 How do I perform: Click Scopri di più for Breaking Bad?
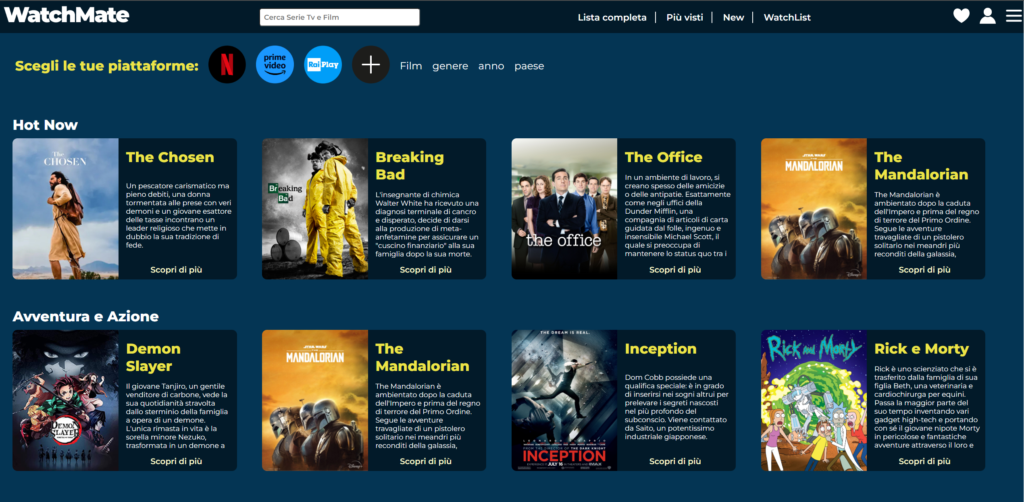point(426,270)
